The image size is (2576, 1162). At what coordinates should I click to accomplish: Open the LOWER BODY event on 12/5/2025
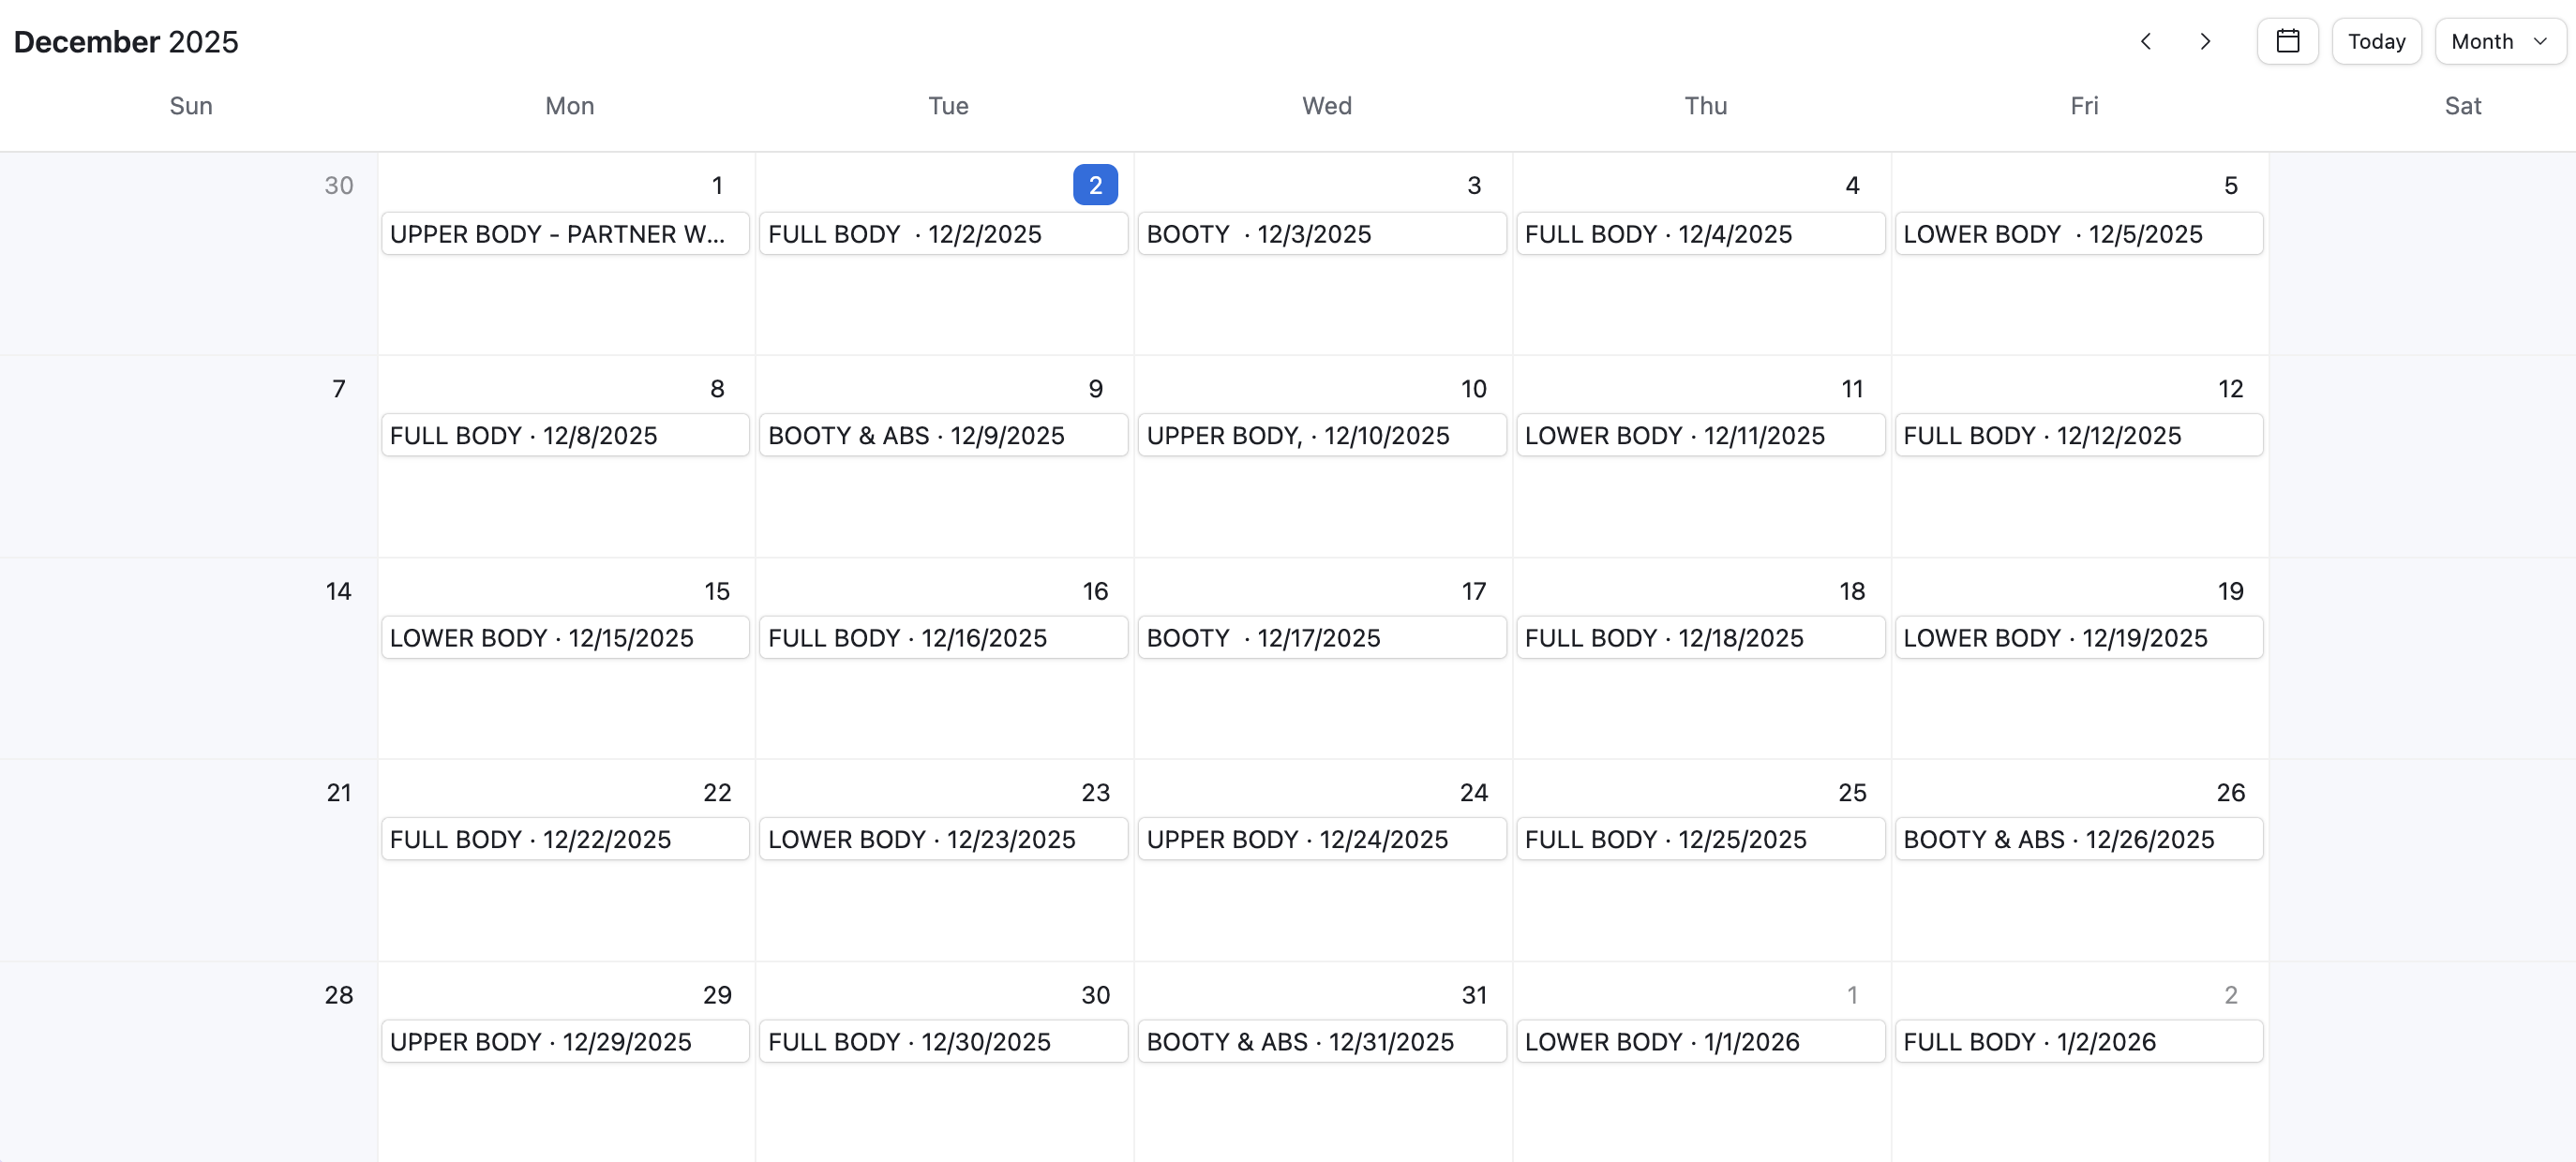point(2079,233)
